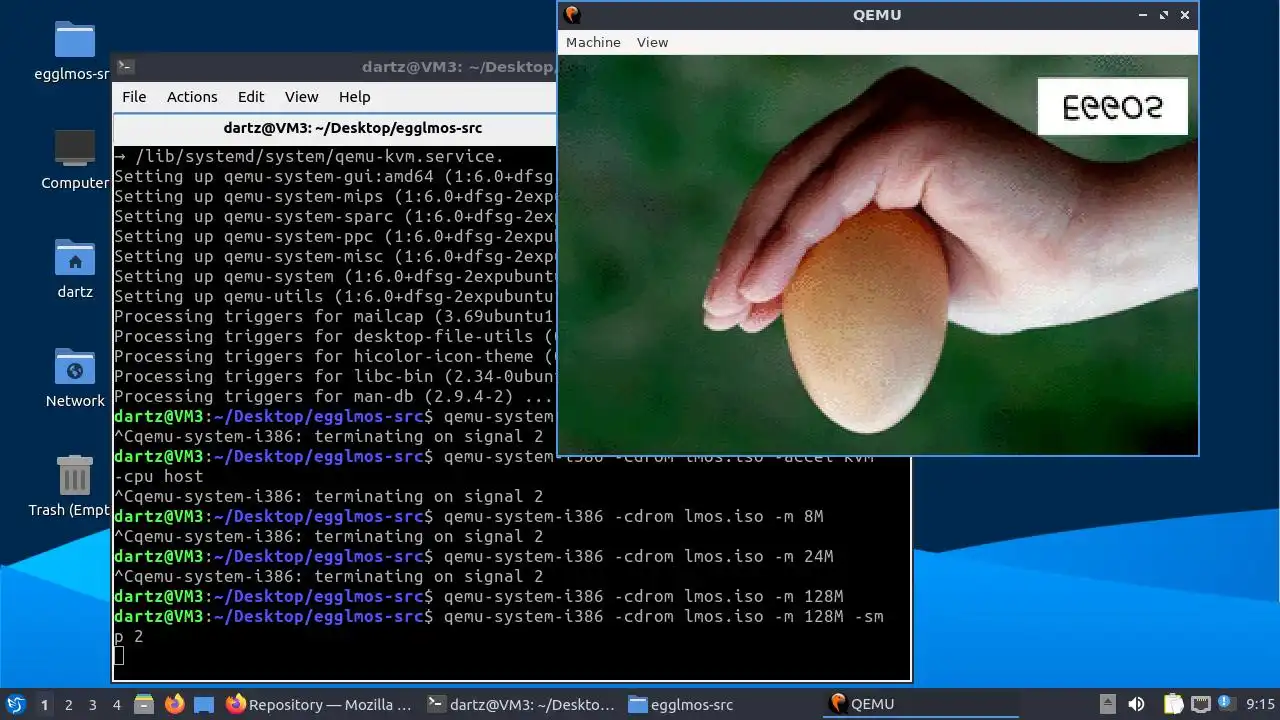Click the 9:15 clock in panel
The height and width of the screenshot is (720, 1280).
click(1260, 705)
